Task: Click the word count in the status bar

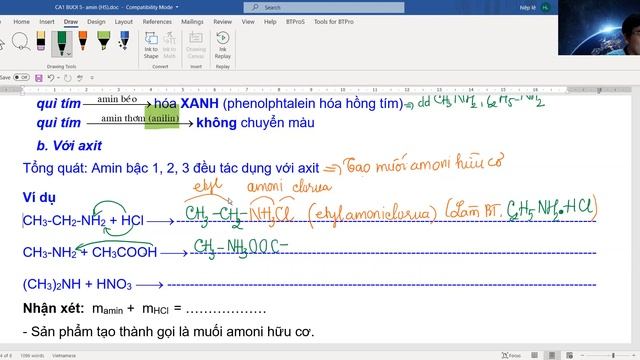Action: pyautogui.click(x=32, y=356)
